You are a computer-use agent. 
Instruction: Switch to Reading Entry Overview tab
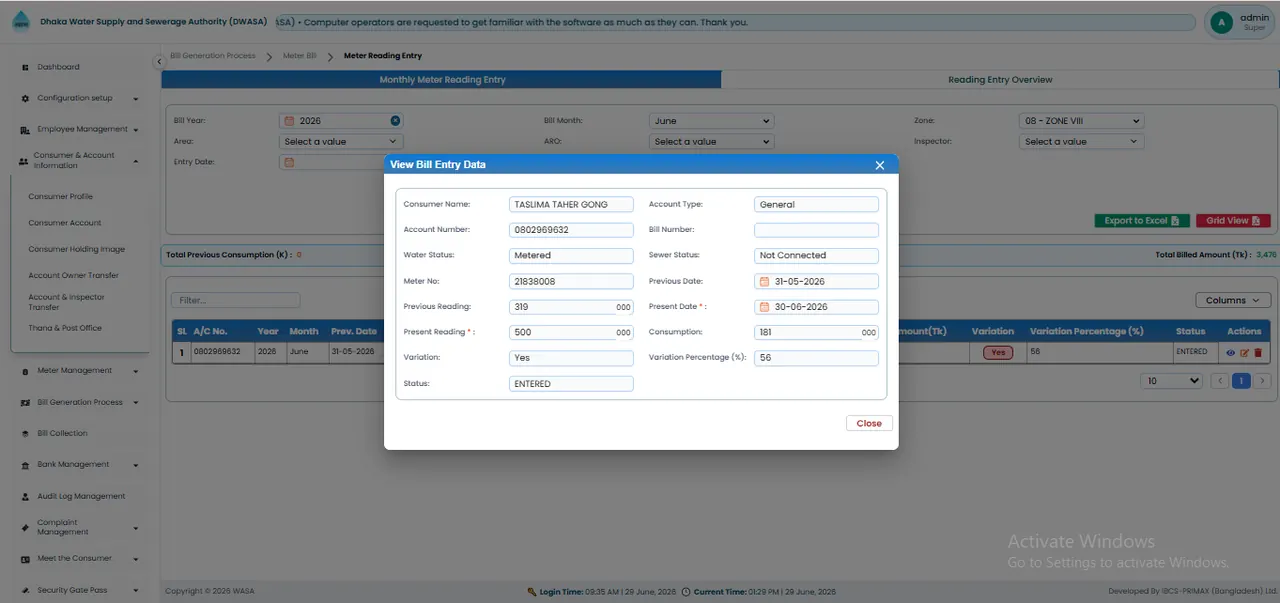tap(999, 80)
